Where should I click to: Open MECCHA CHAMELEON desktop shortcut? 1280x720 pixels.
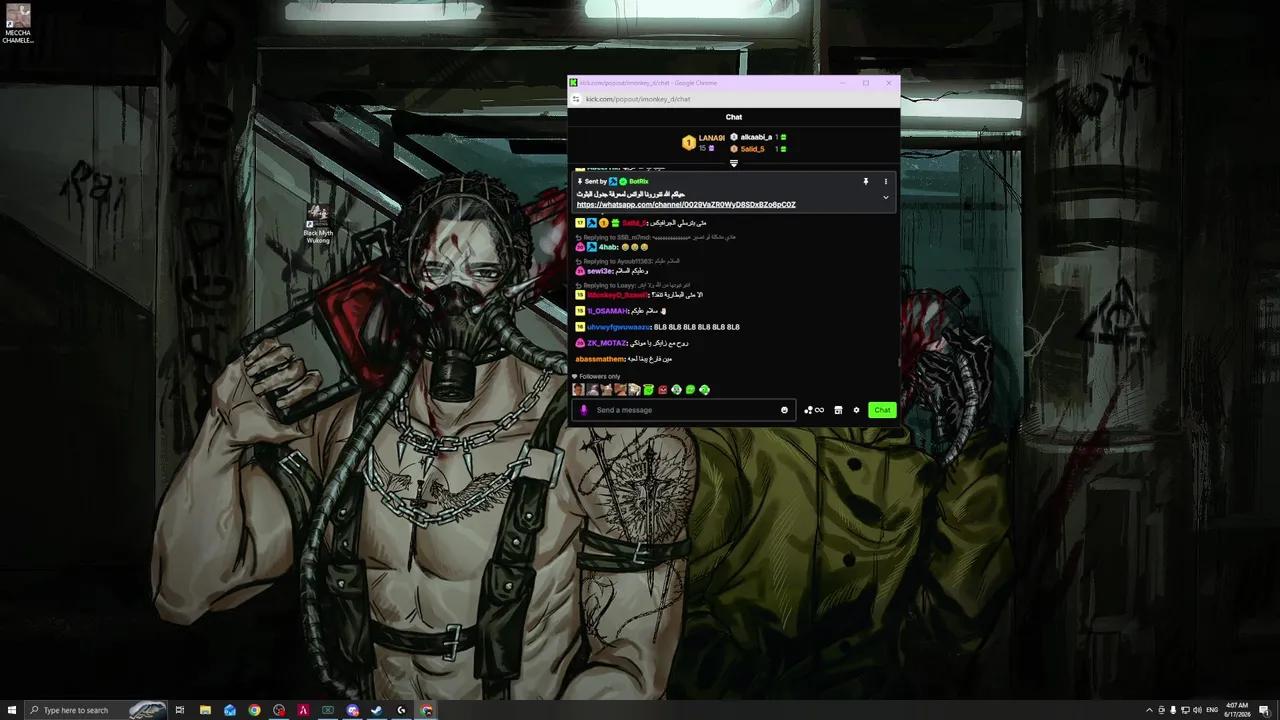17,24
